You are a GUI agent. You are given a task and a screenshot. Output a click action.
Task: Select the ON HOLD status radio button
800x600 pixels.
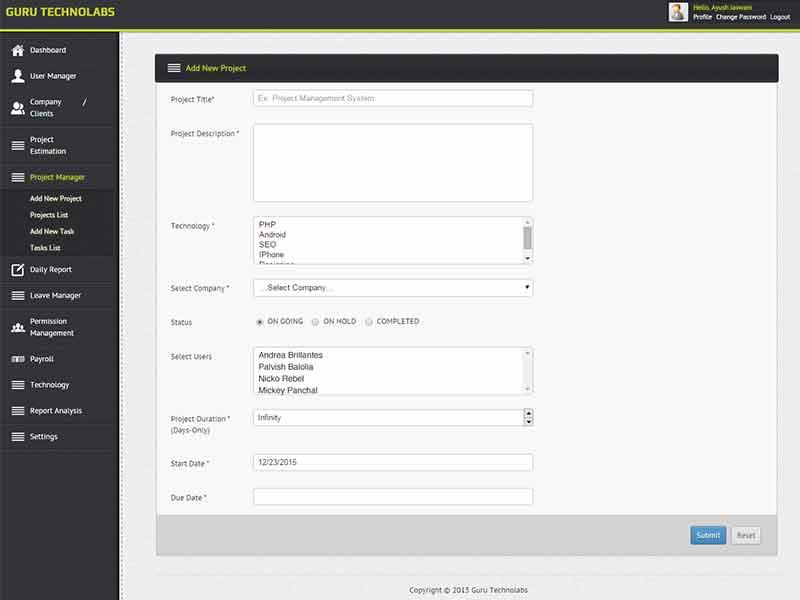click(x=315, y=321)
